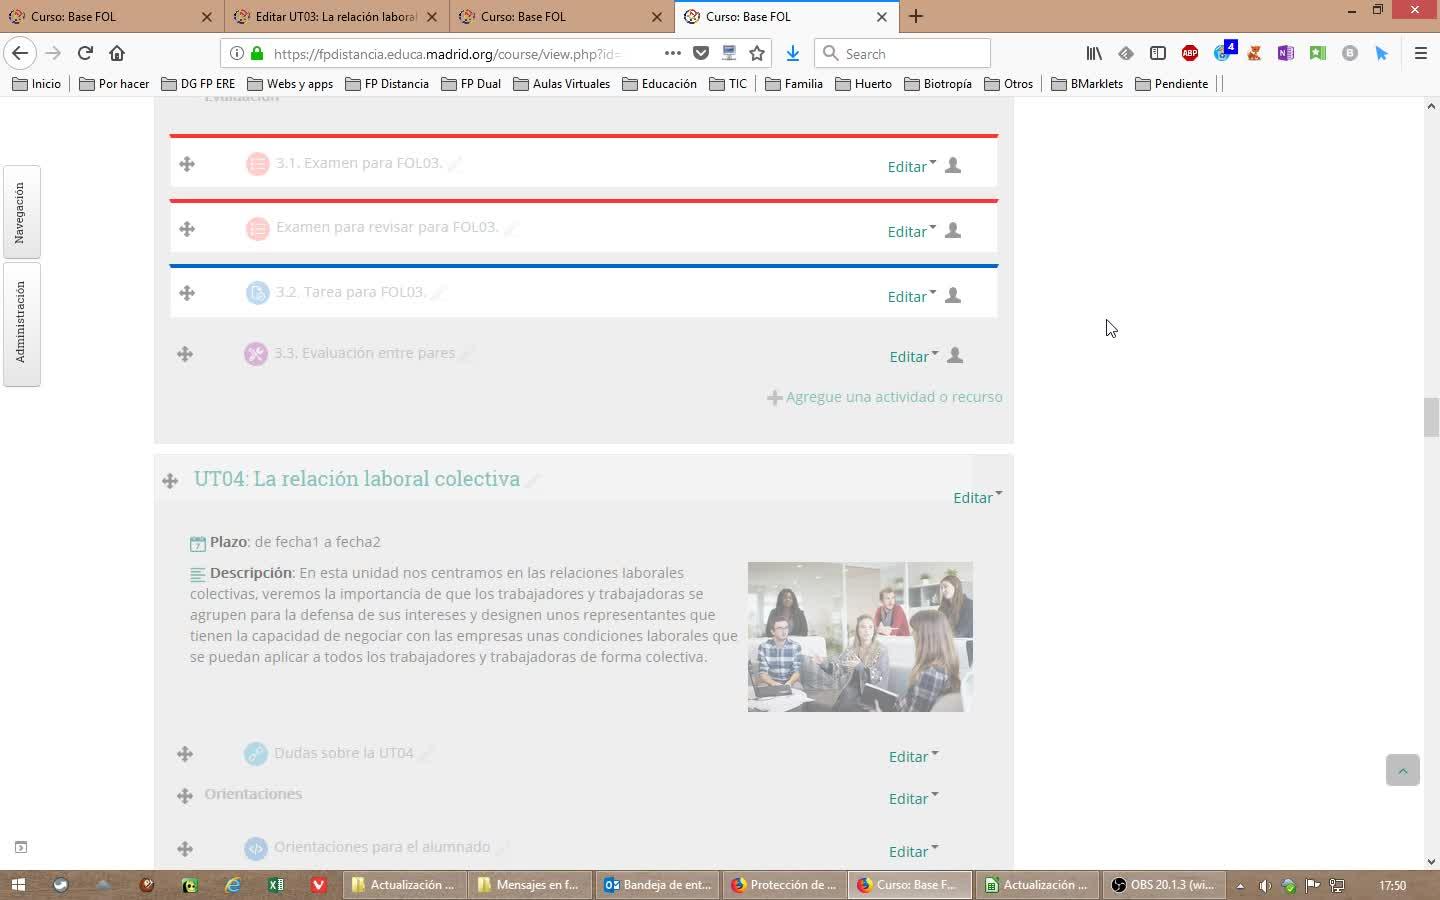Image resolution: width=1440 pixels, height=900 pixels.
Task: Go back to the previous page
Action: click(x=20, y=53)
